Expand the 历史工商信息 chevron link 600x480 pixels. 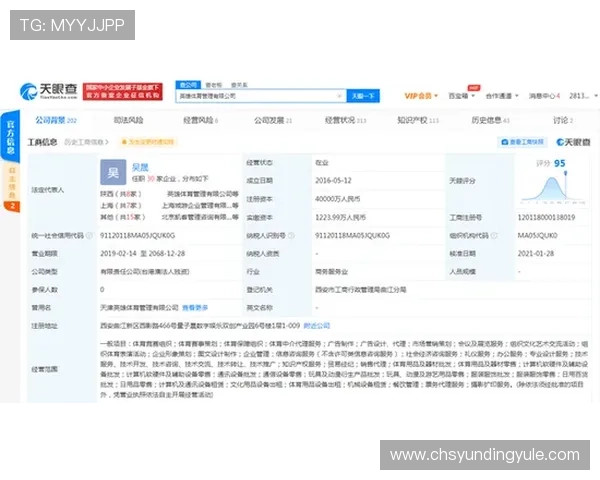(x=86, y=142)
